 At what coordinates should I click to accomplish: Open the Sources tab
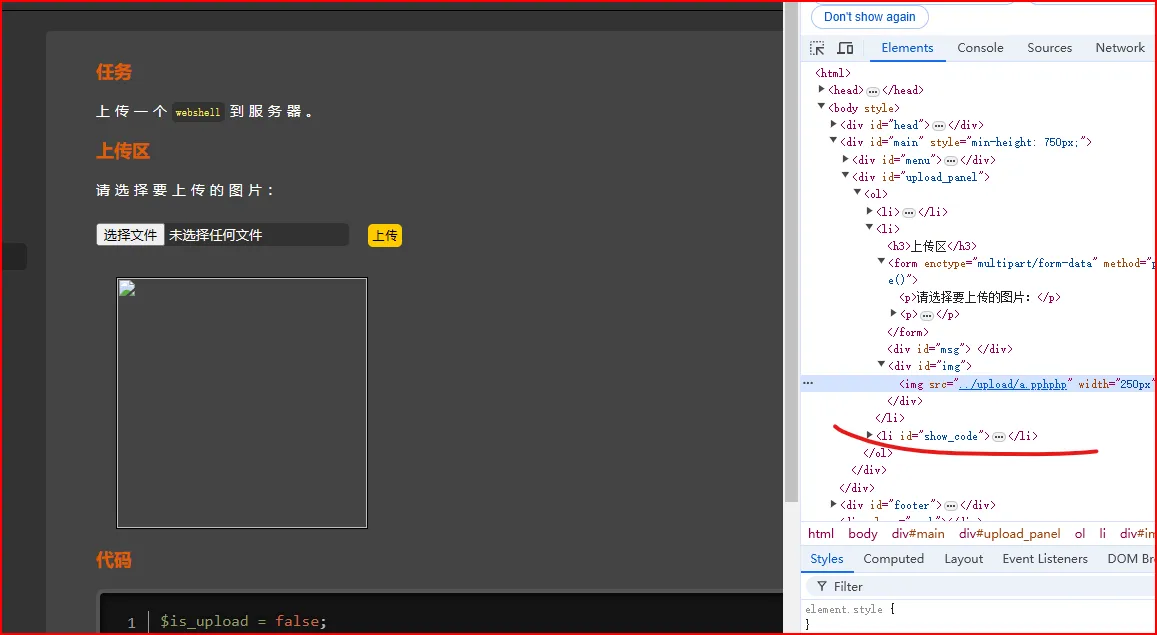[x=1049, y=48]
